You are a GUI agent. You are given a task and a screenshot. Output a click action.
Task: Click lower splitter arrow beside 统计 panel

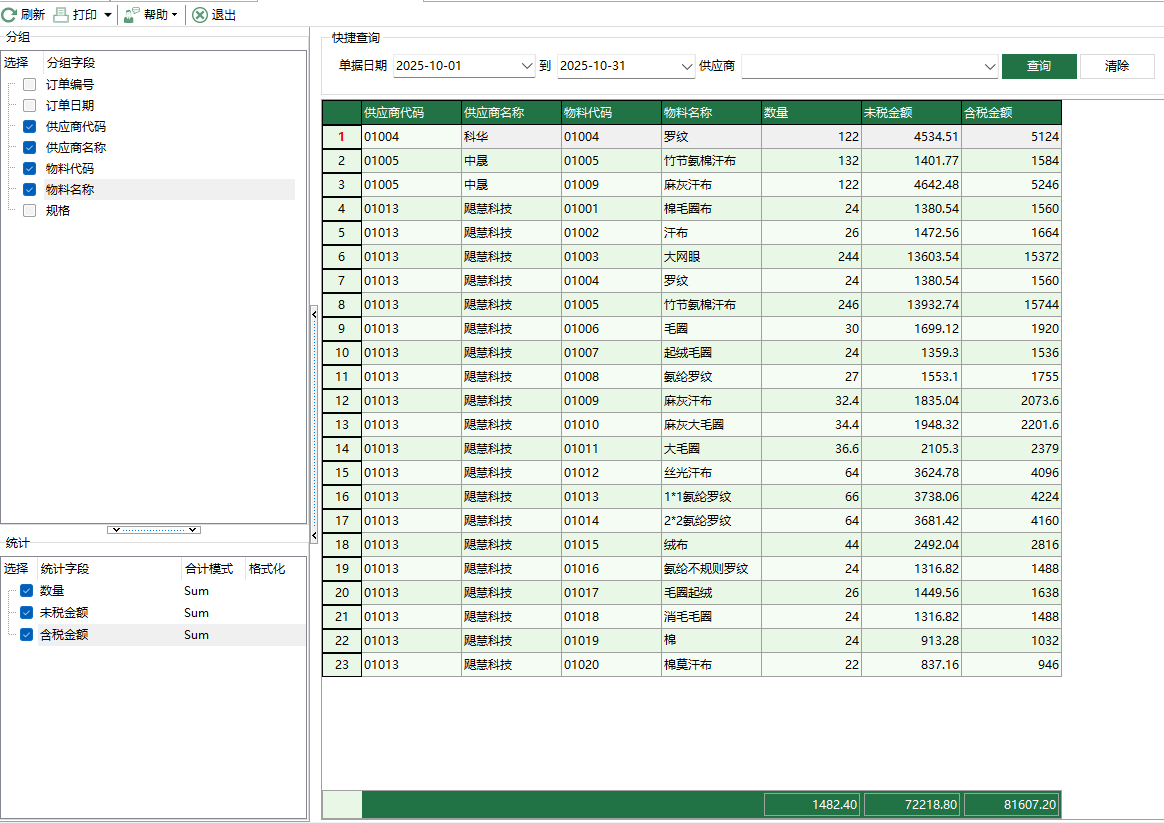pyautogui.click(x=314, y=537)
